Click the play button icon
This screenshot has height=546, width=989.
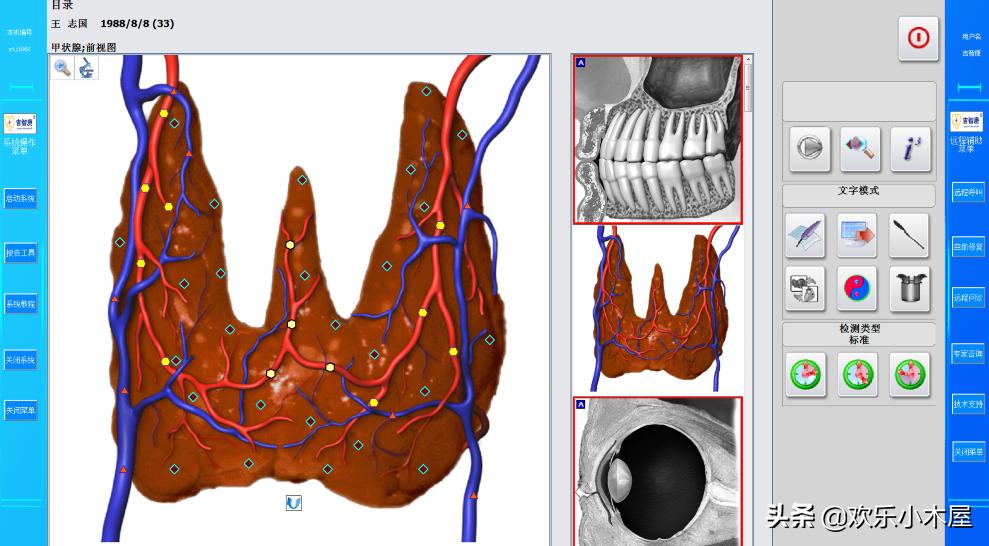tap(809, 148)
